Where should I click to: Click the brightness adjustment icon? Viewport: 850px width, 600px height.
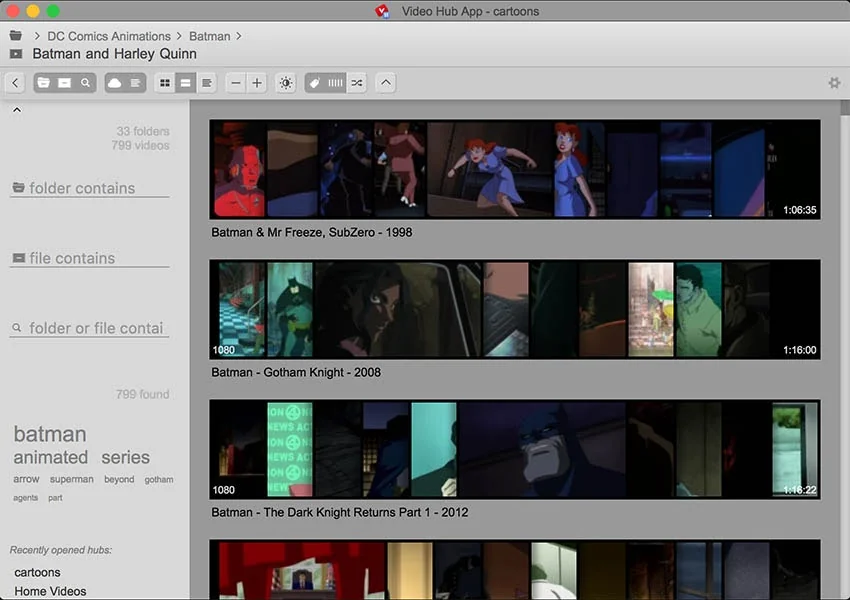[285, 83]
